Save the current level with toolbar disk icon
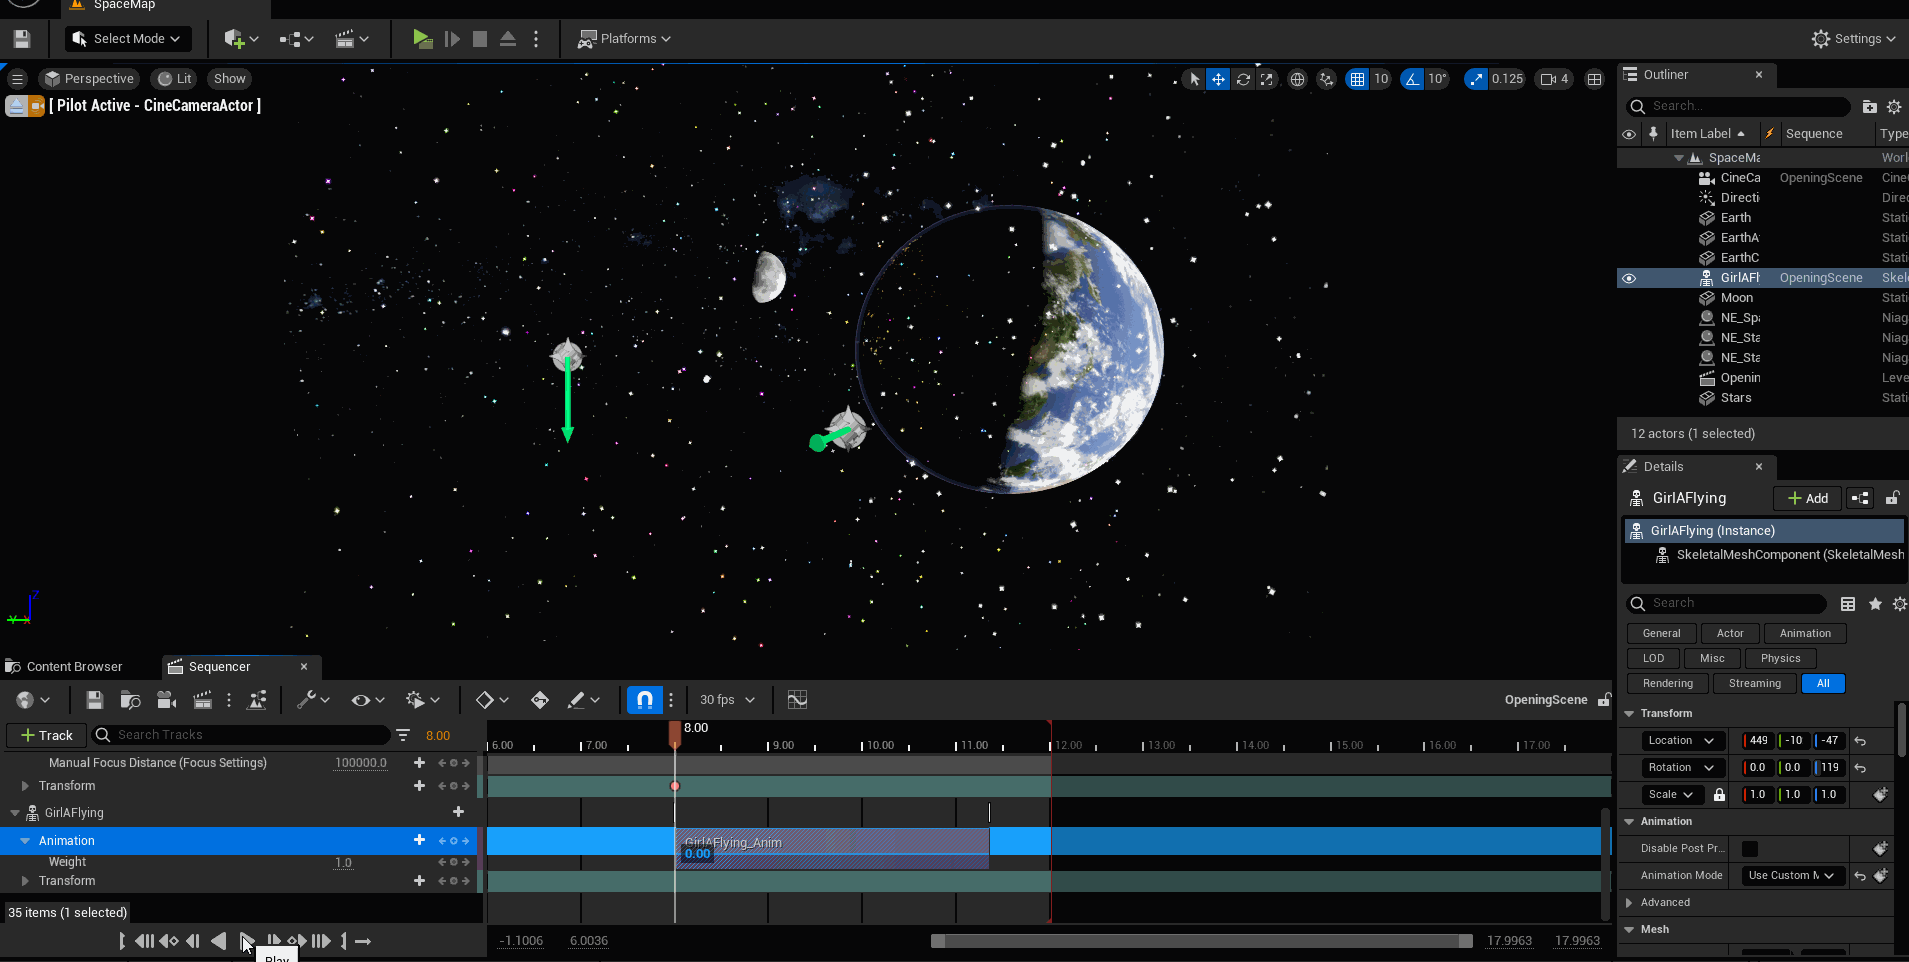Screen dimensions: 1909x962 (x=22, y=39)
